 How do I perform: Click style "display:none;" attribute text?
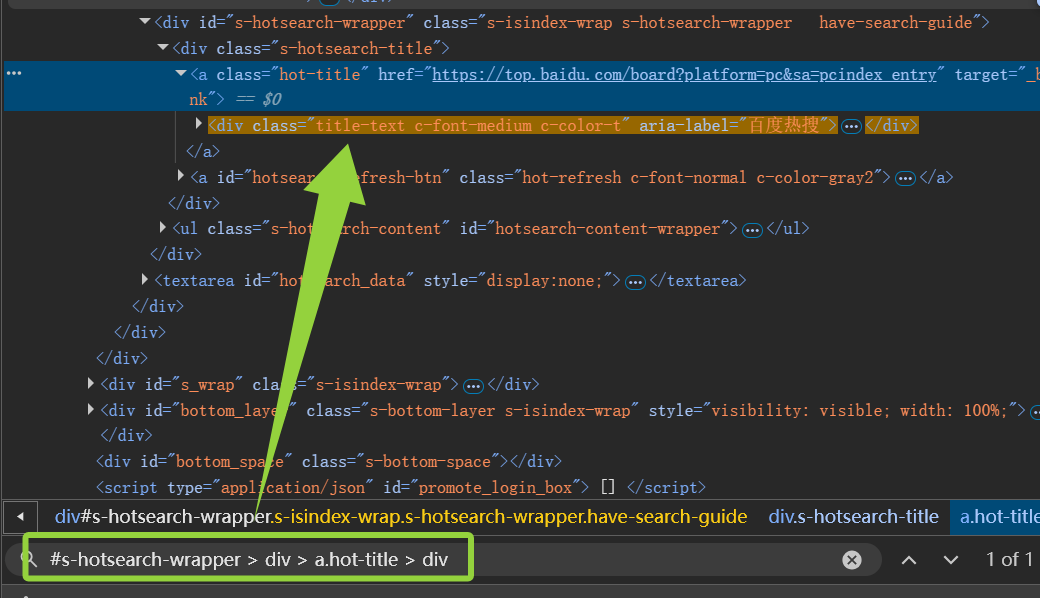point(544,280)
